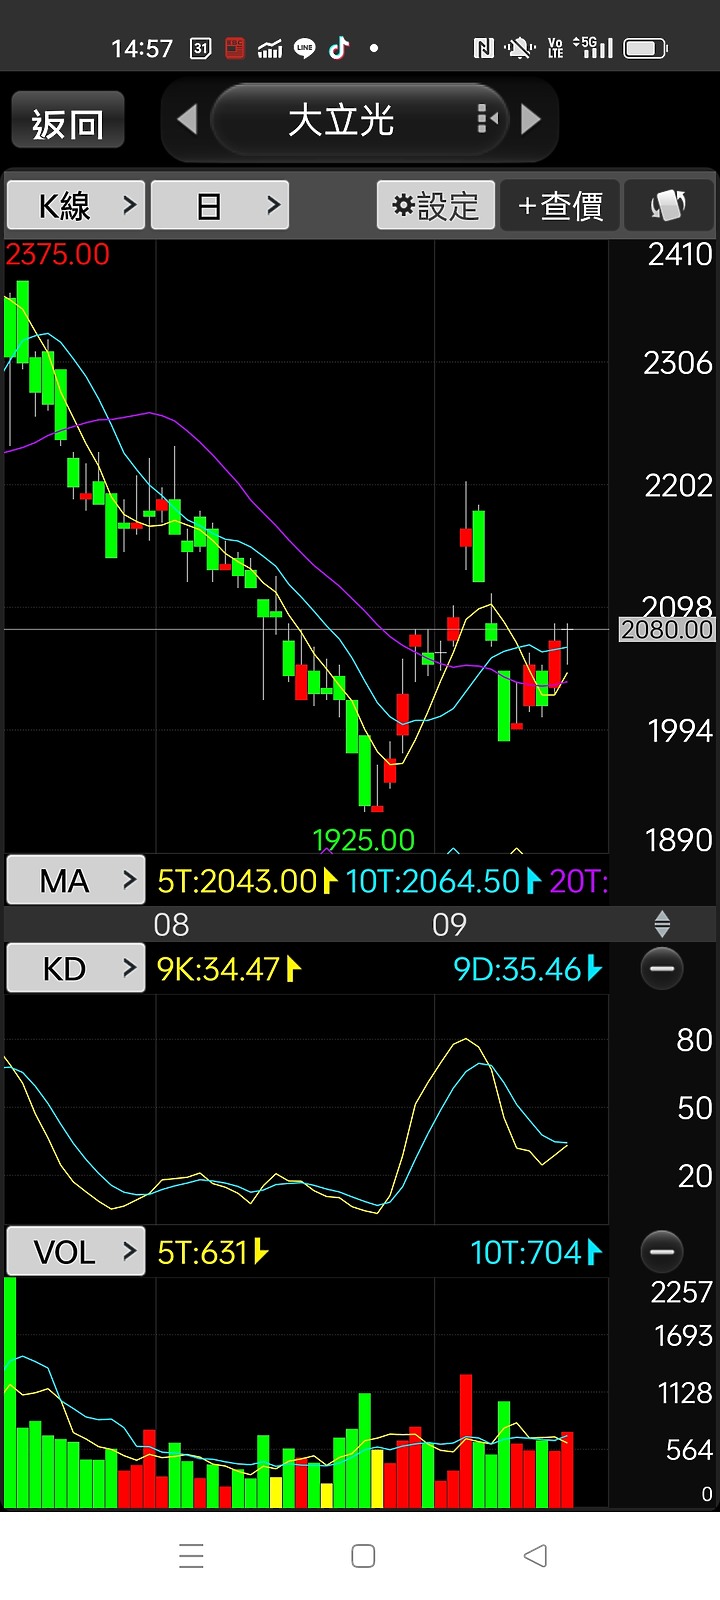Tap the volume axis label 564
The width and height of the screenshot is (720, 1600).
(689, 1449)
